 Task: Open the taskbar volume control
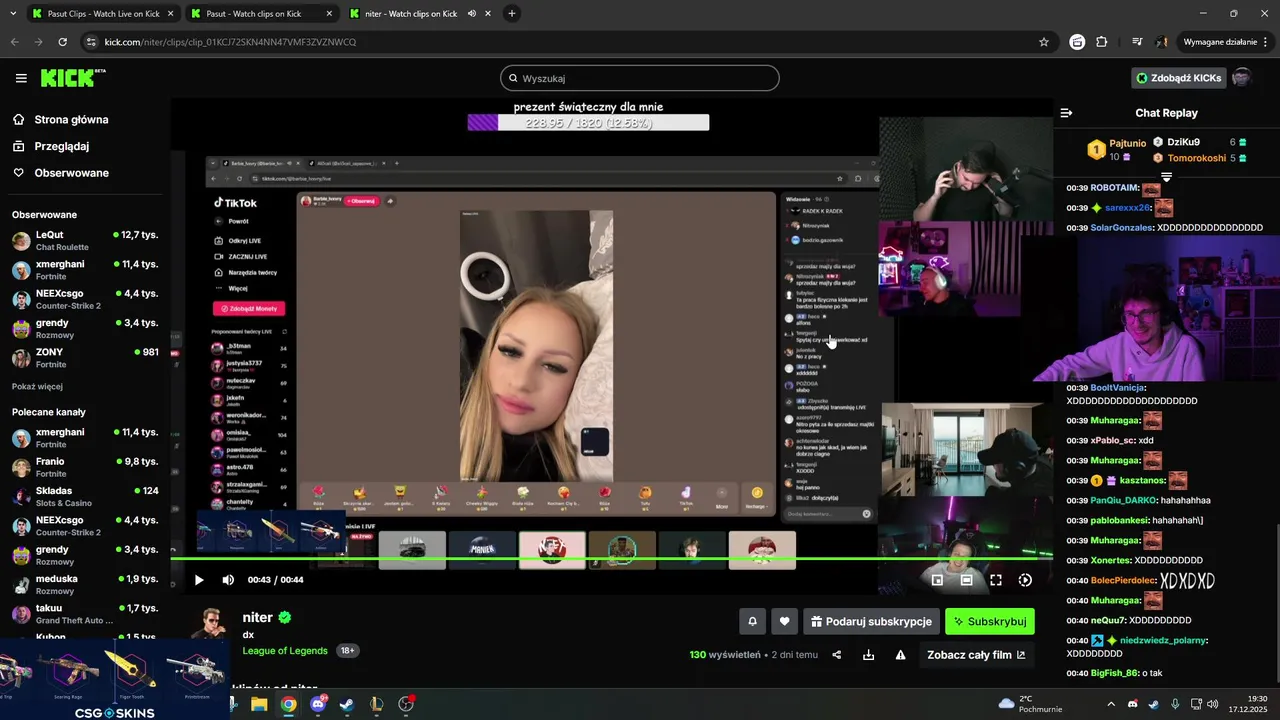pyautogui.click(x=1213, y=704)
